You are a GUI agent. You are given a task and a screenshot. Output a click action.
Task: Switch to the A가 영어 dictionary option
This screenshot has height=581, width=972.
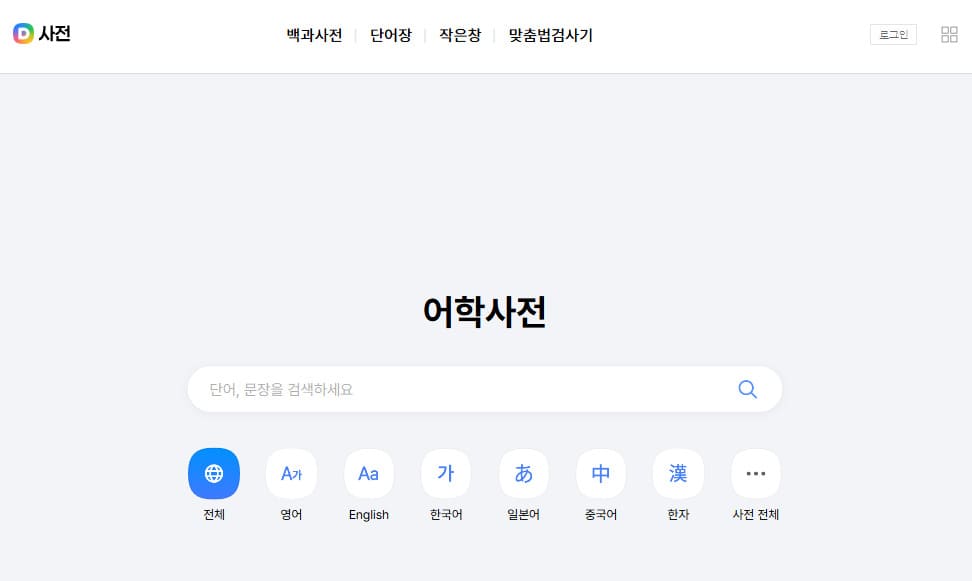291,473
